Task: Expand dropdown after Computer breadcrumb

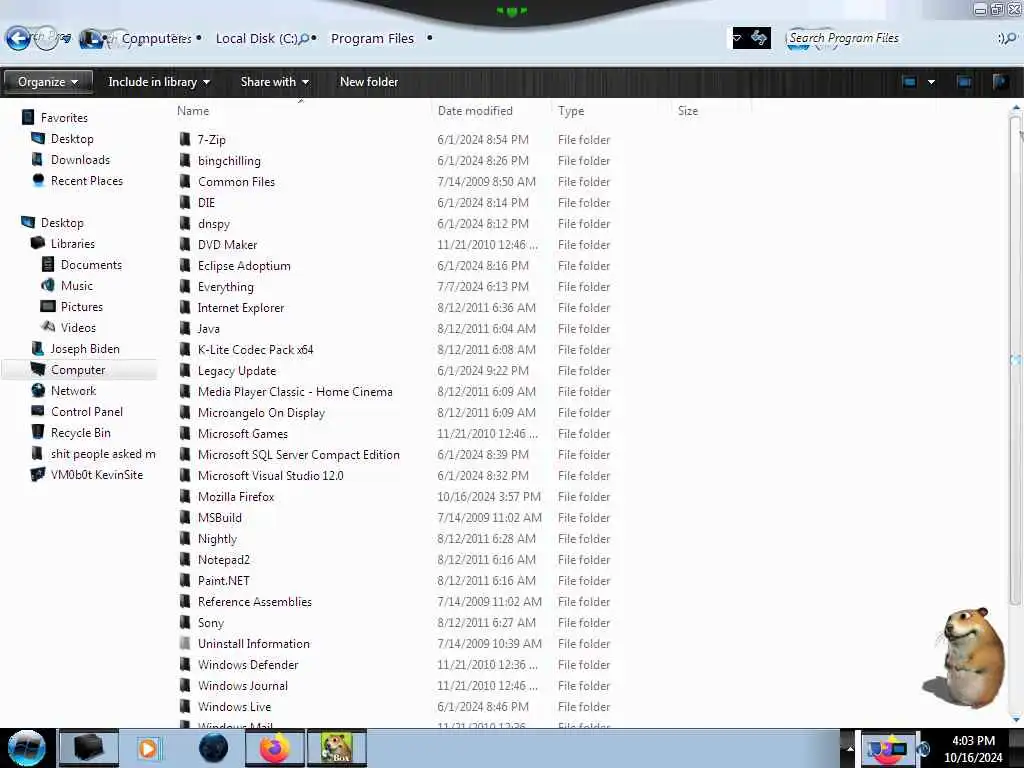Action: tap(199, 38)
